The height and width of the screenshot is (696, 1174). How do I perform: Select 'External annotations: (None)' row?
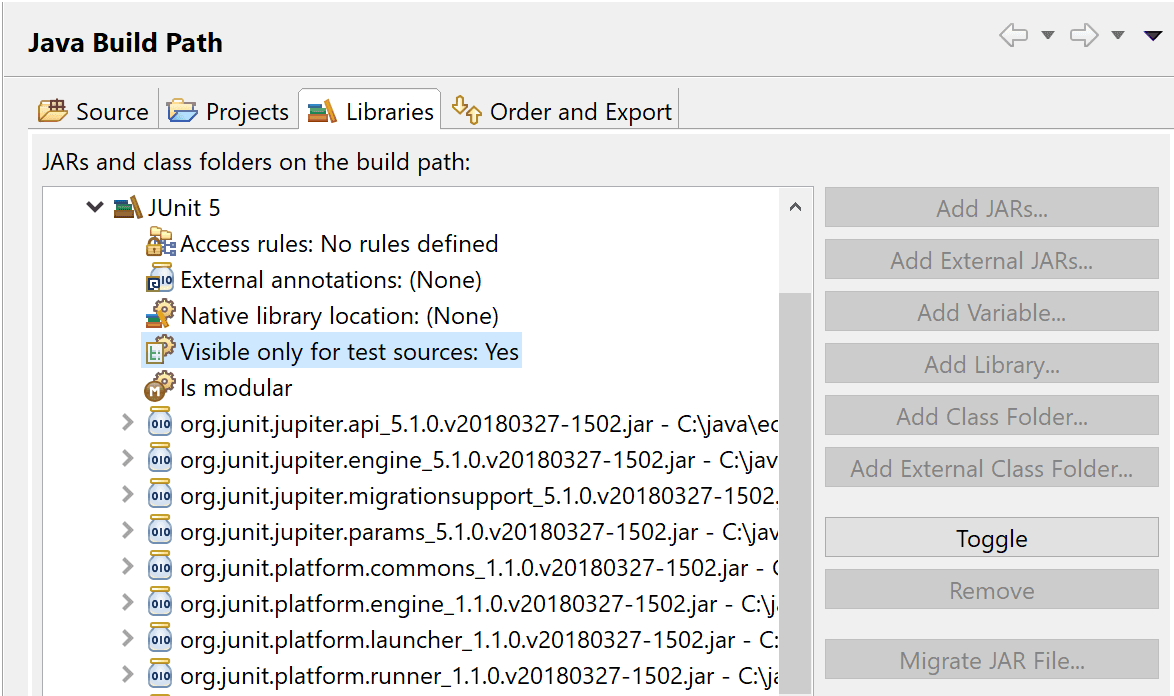point(331,280)
